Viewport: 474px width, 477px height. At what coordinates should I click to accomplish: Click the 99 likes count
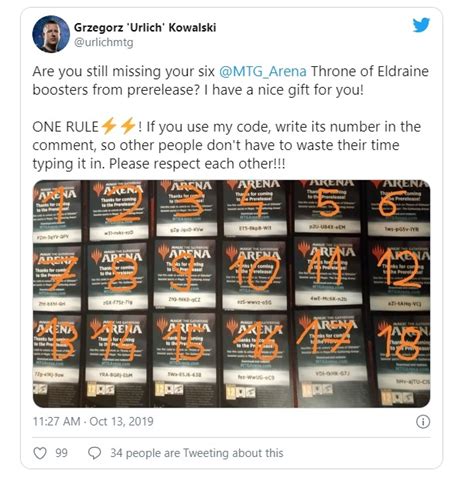(x=61, y=453)
